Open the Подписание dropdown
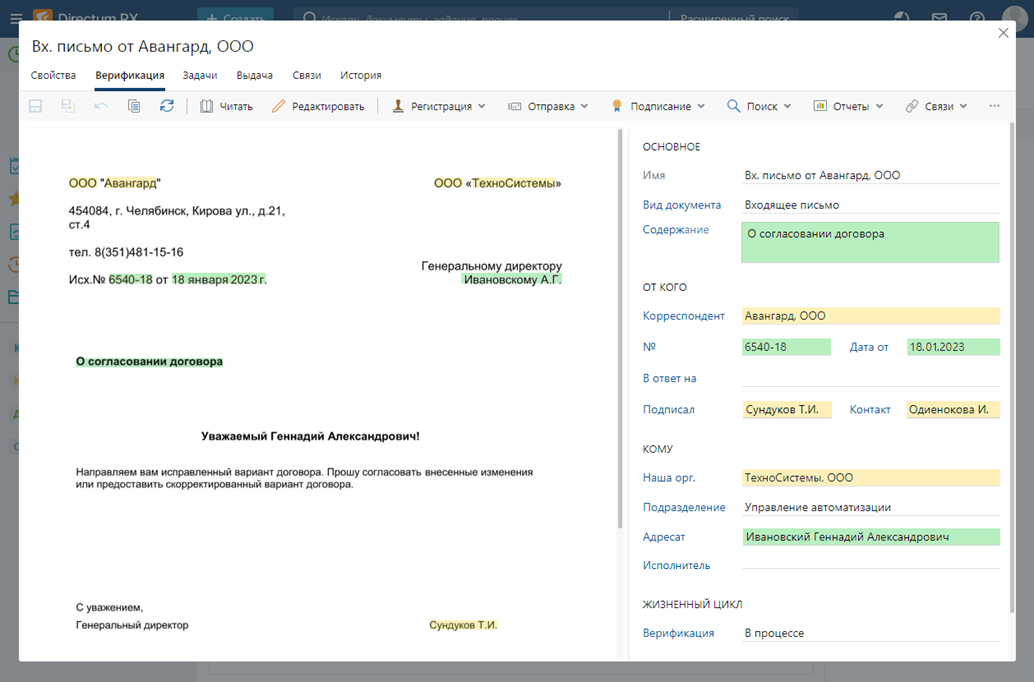 pyautogui.click(x=658, y=106)
